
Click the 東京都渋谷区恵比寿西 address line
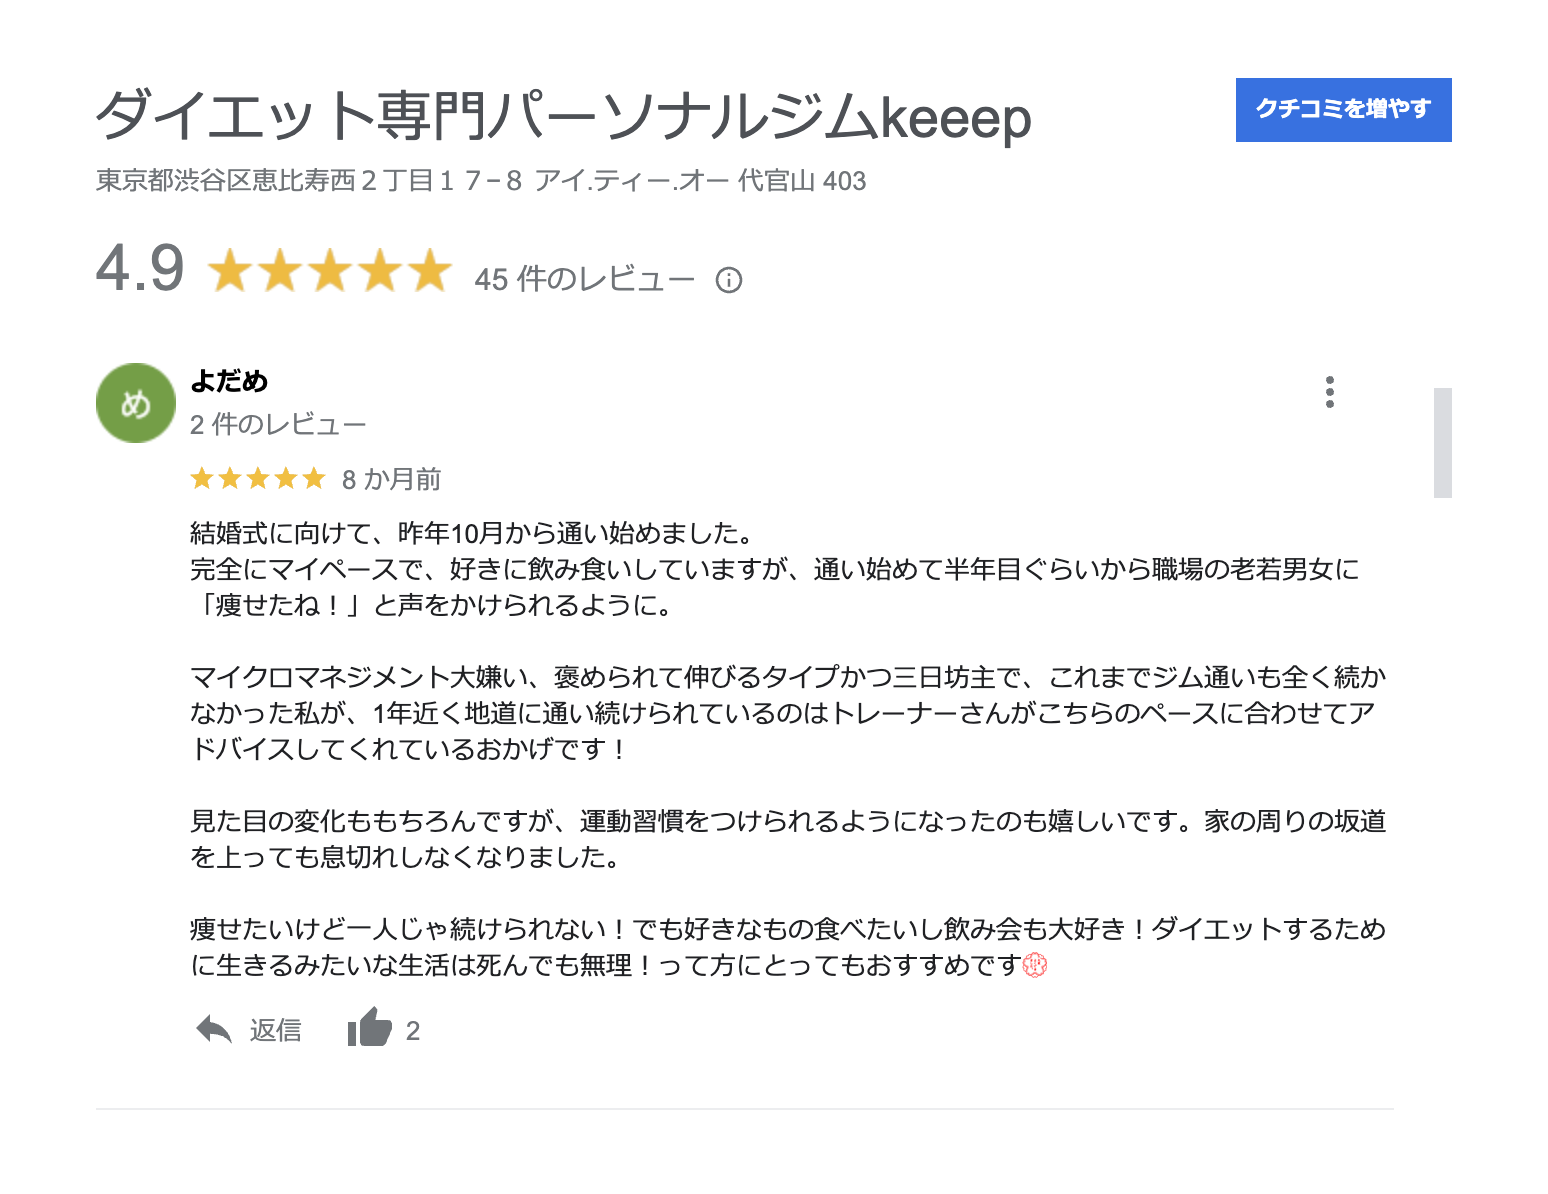(x=481, y=181)
